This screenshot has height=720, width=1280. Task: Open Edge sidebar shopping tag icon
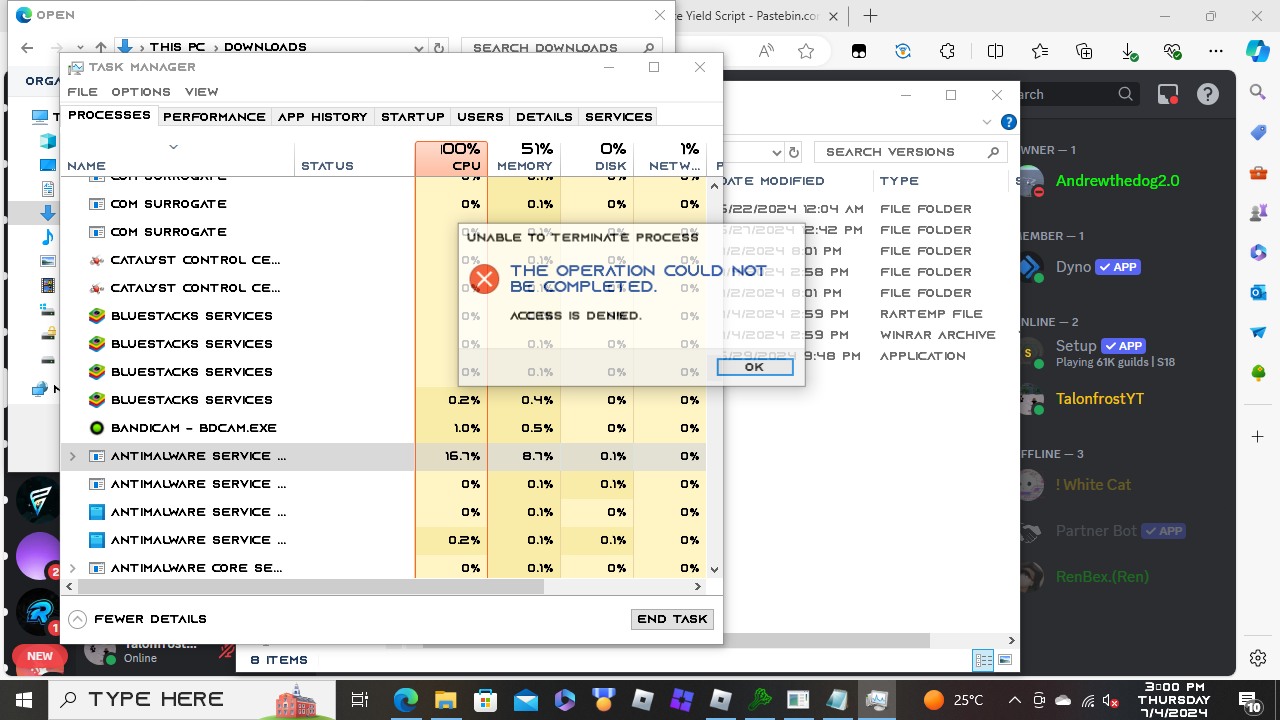click(x=1258, y=133)
